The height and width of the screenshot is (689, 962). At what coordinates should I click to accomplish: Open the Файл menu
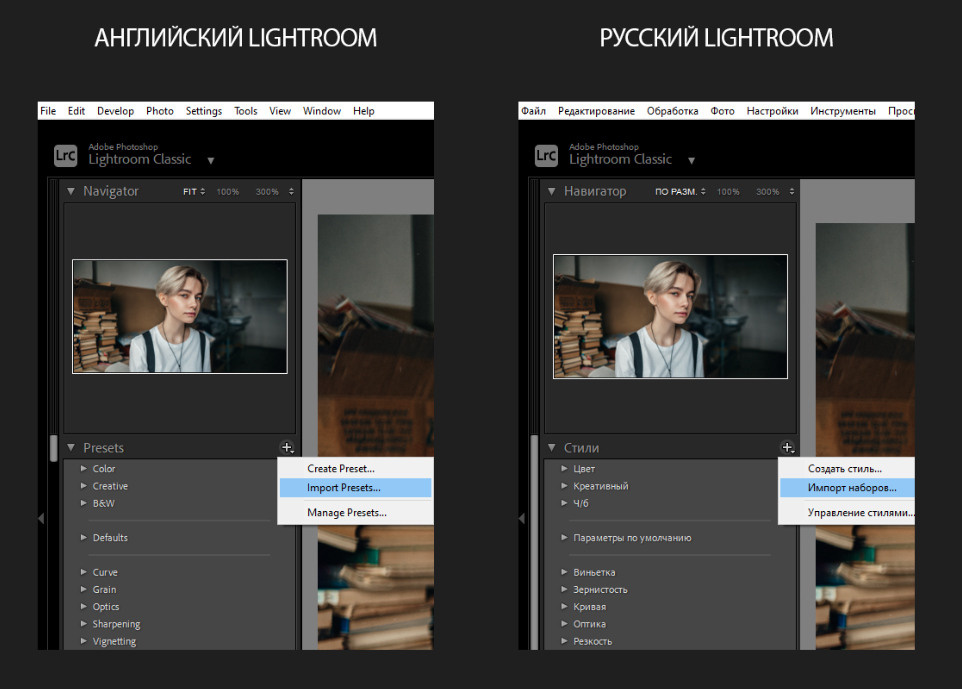point(534,110)
